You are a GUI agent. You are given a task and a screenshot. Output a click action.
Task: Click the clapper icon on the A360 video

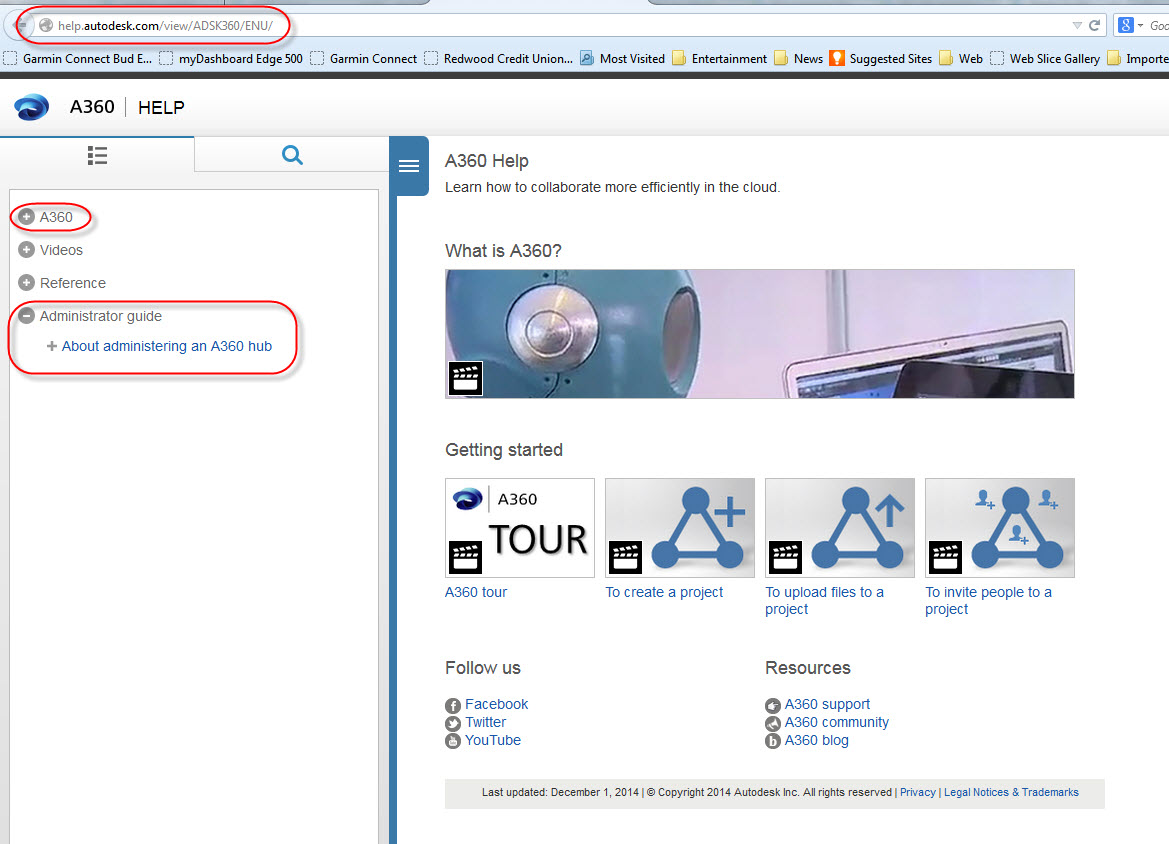point(465,378)
